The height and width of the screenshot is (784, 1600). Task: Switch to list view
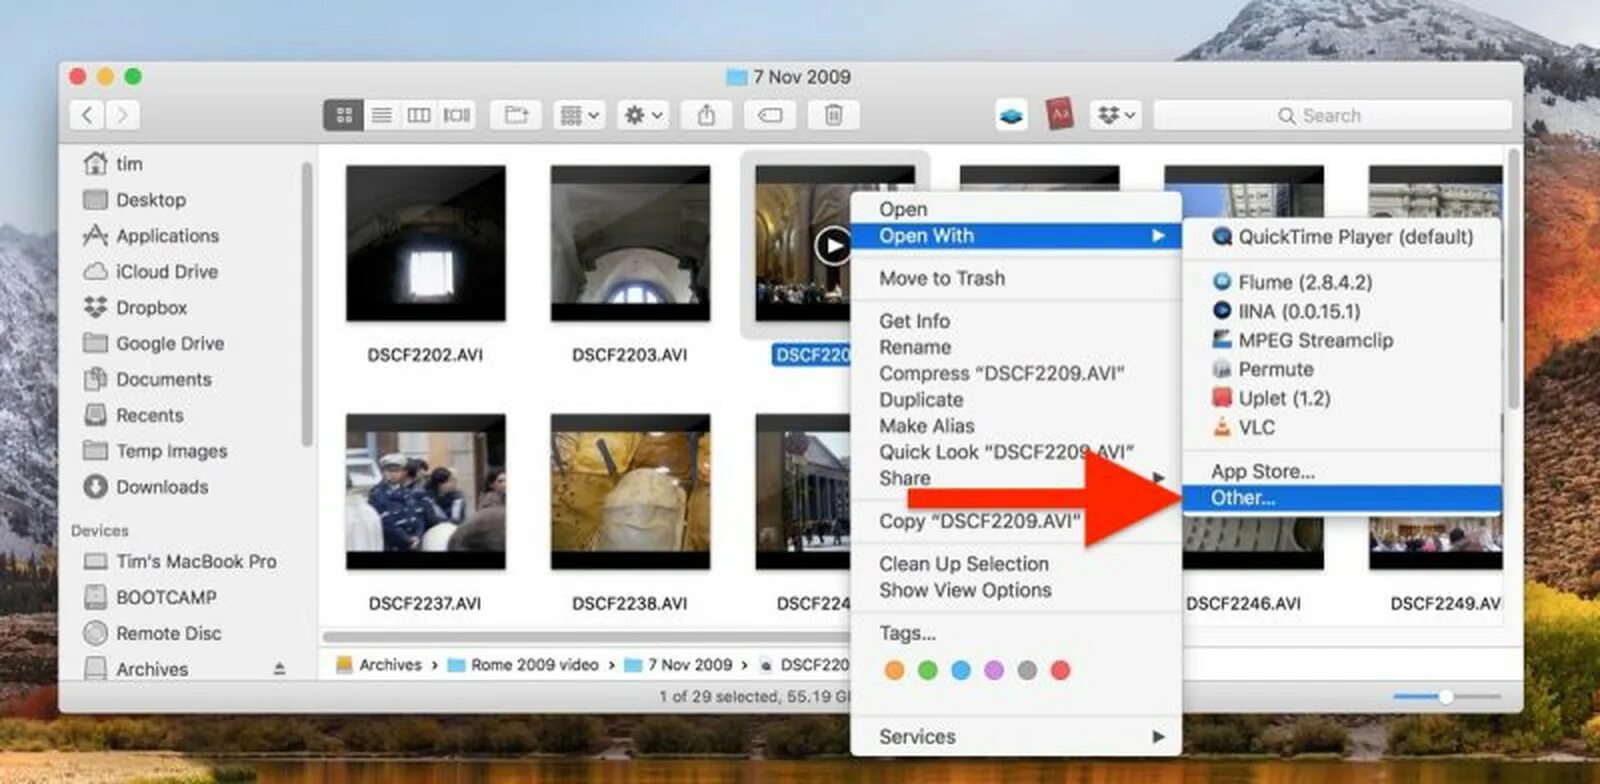tap(381, 115)
